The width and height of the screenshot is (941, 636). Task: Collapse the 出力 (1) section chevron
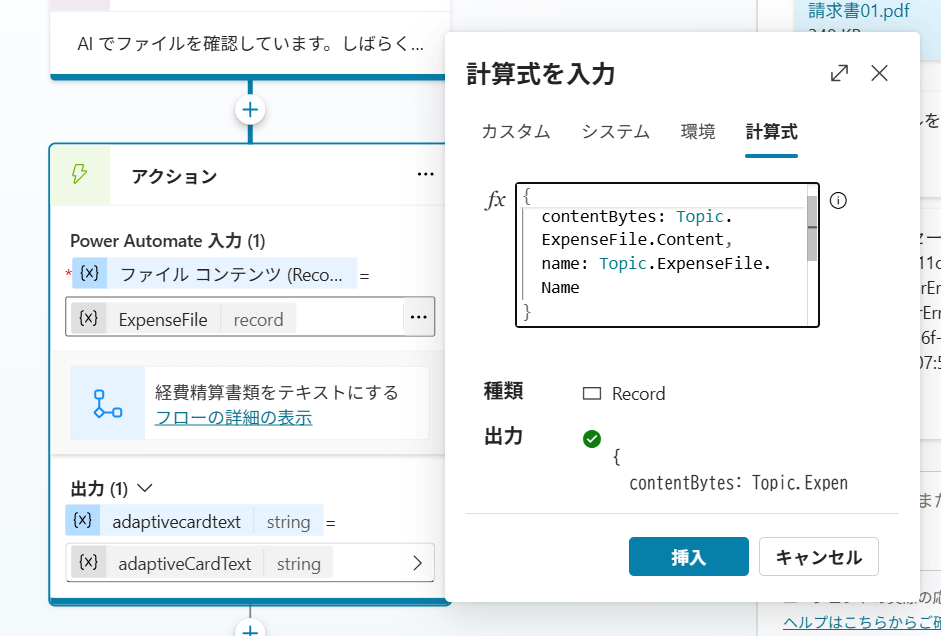(145, 489)
